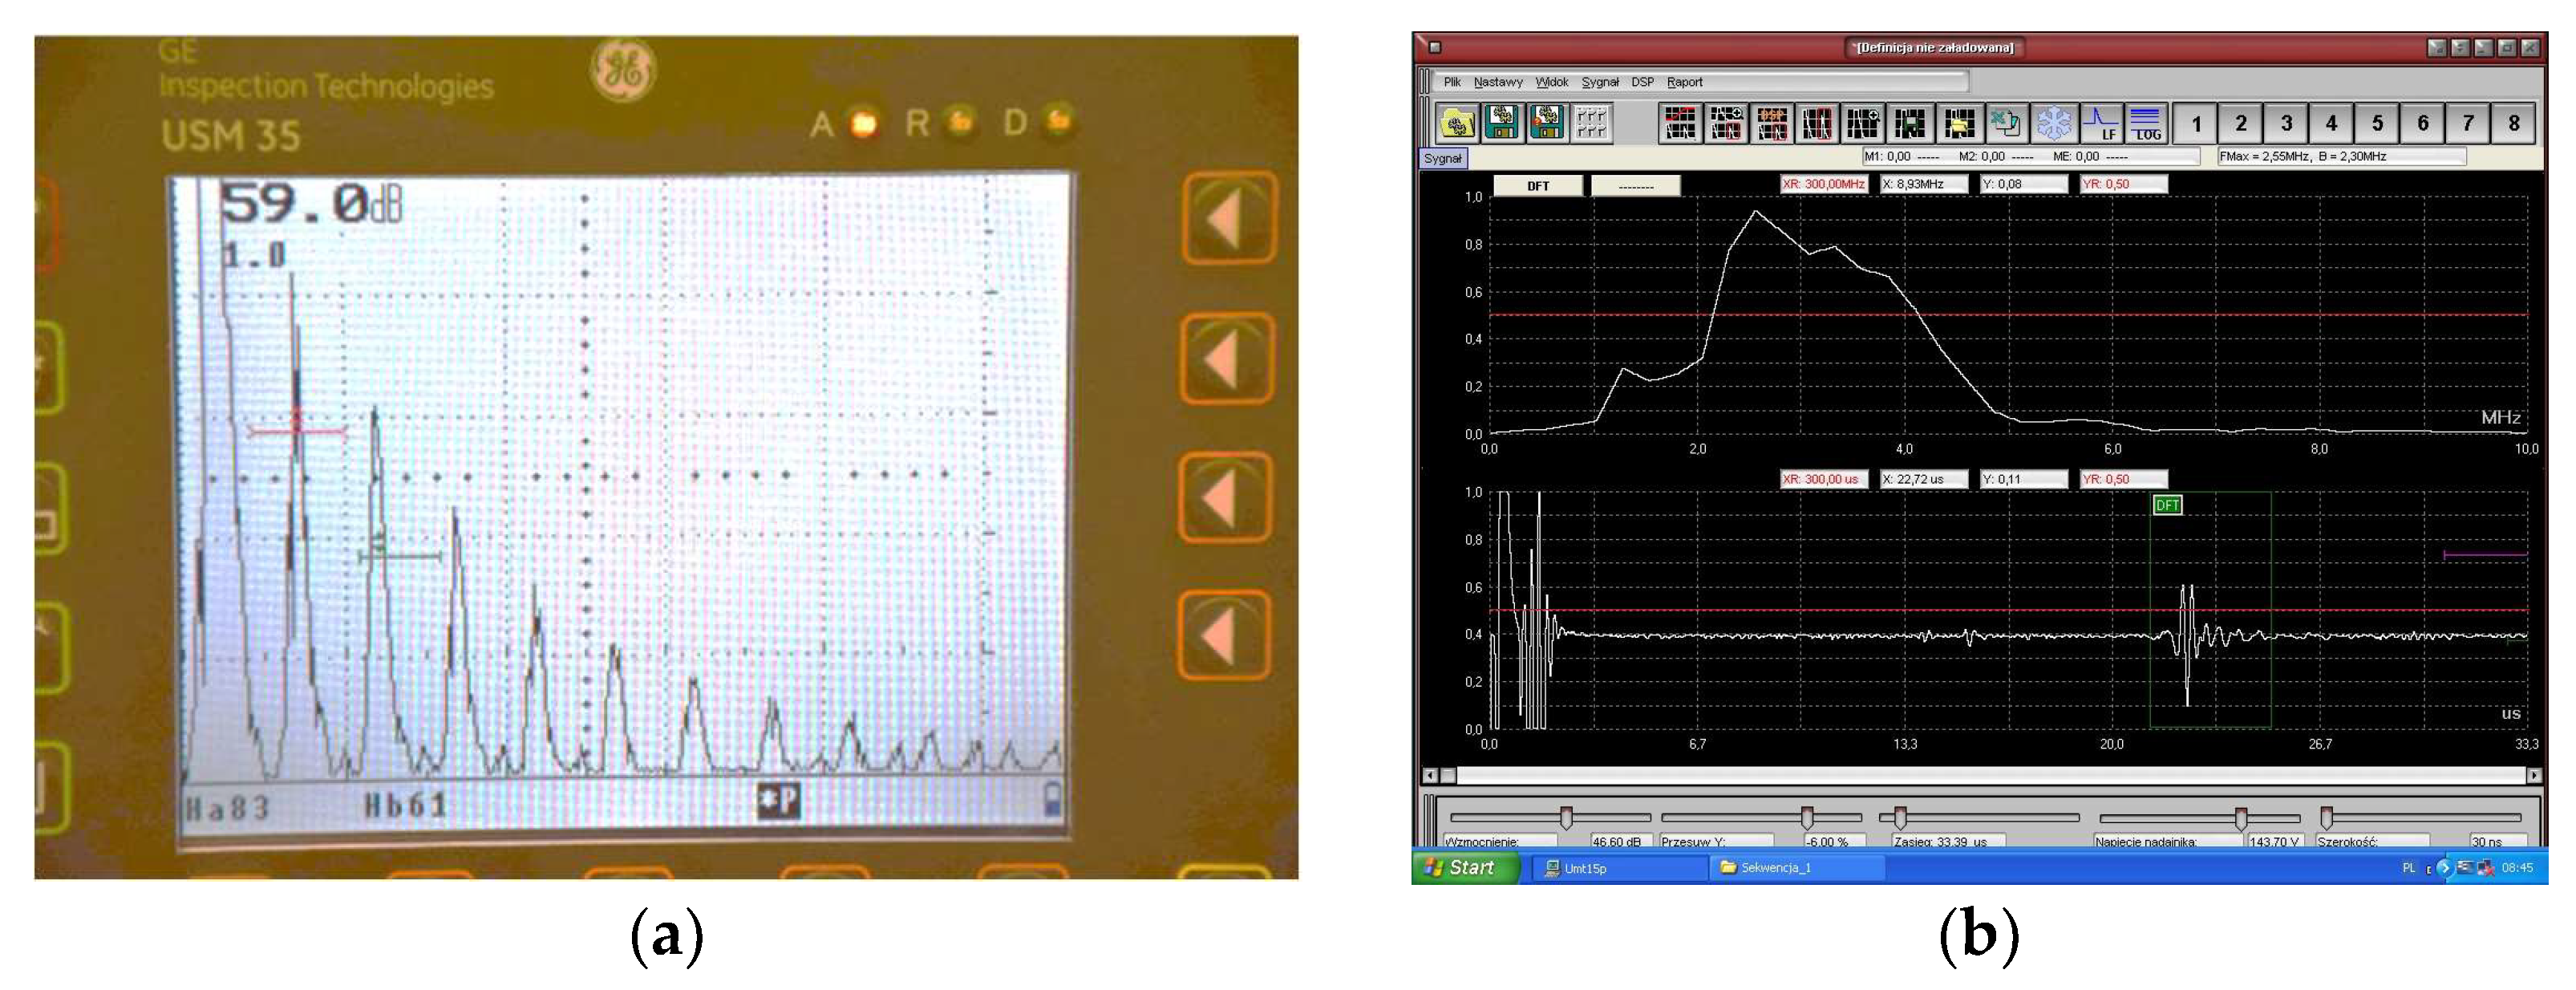2576x990 pixels.
Task: Click preset button 4
Action: (x=2331, y=123)
